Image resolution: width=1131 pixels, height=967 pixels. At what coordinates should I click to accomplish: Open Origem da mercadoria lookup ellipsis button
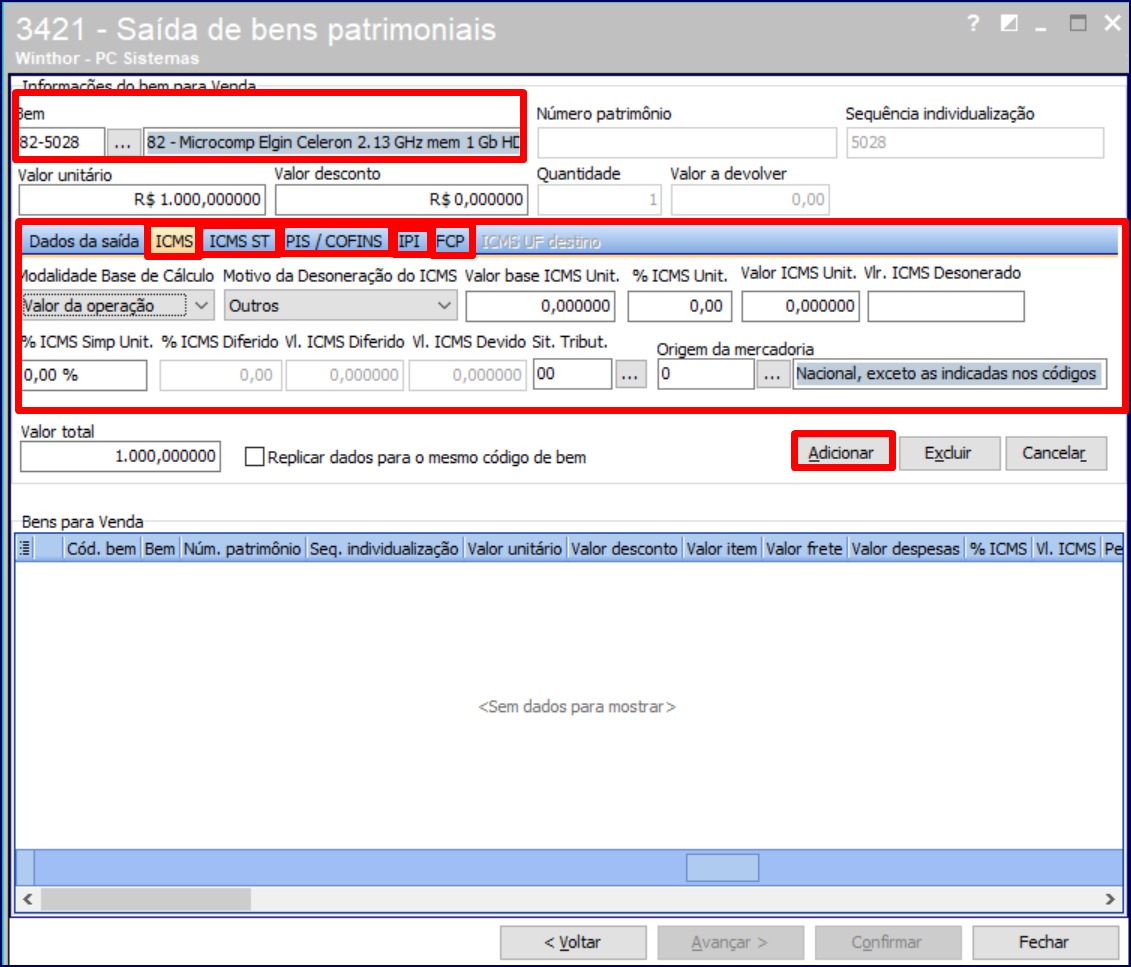point(772,374)
